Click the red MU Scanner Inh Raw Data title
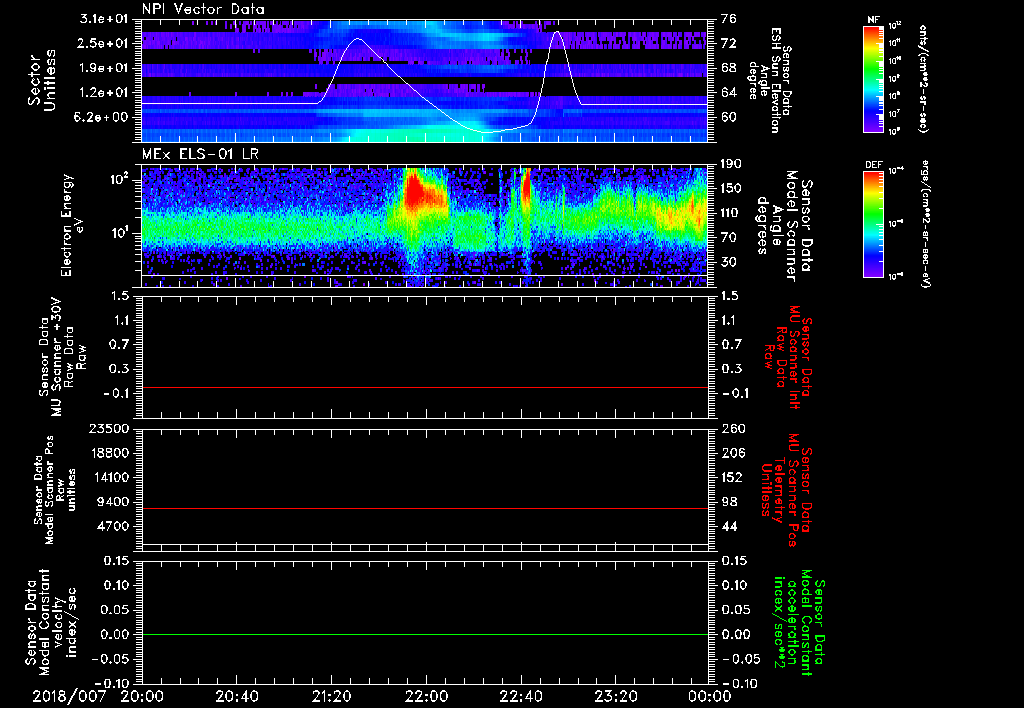1024x708 pixels. (x=787, y=357)
